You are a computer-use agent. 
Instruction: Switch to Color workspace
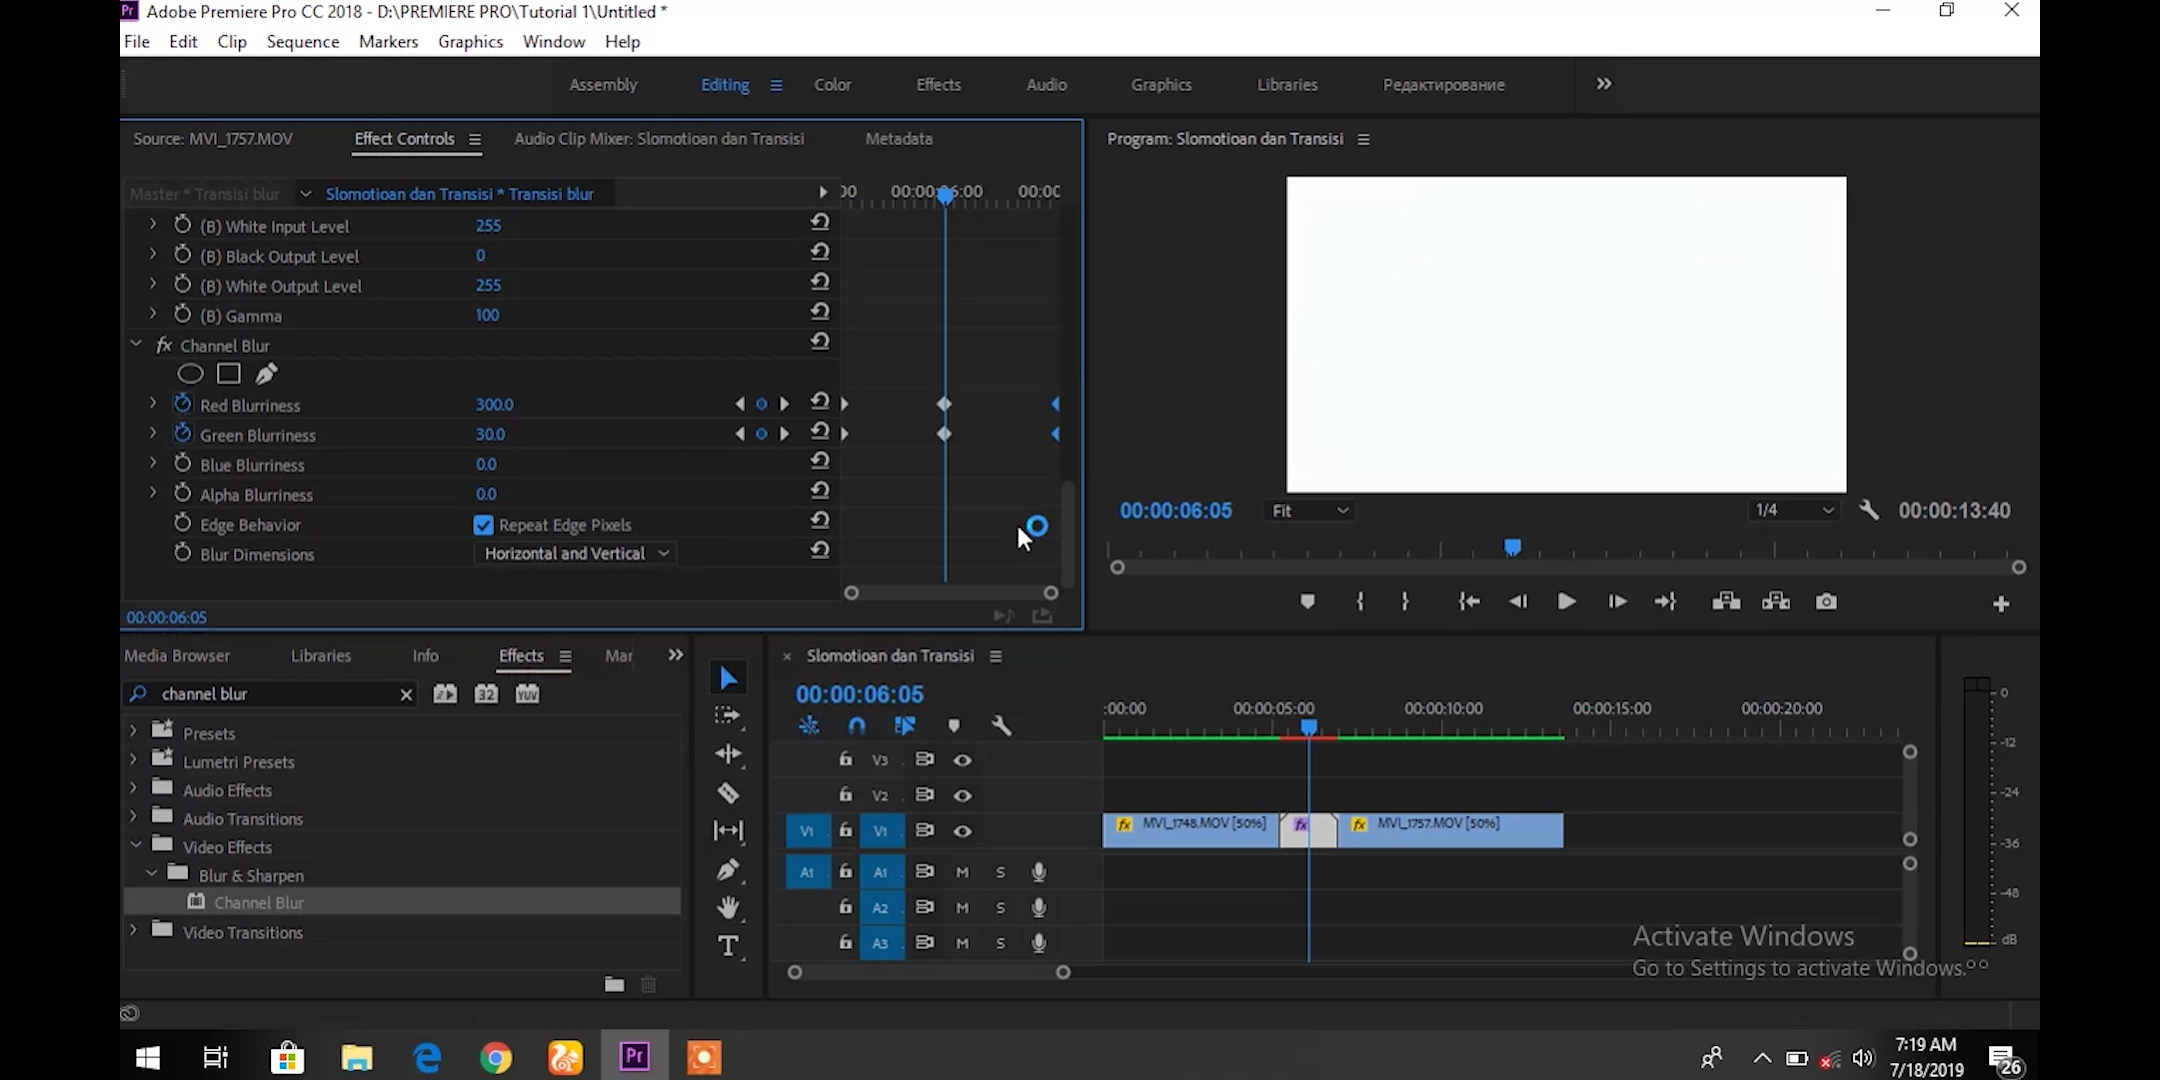[x=832, y=84]
